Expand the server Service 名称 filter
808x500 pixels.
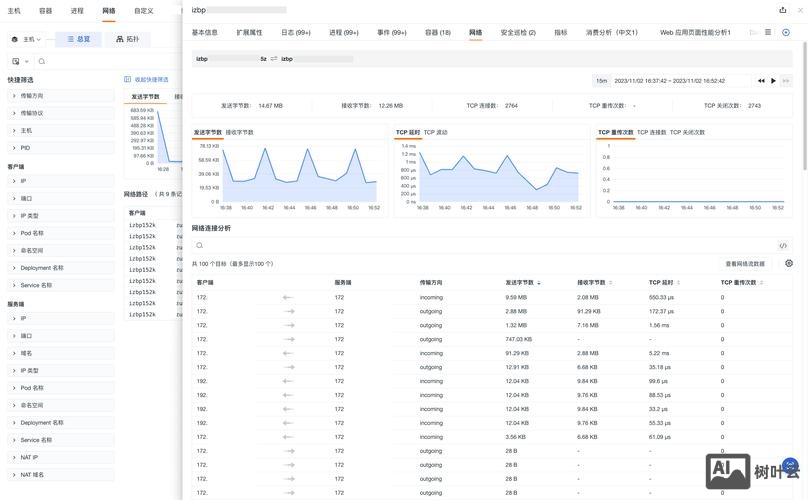[61, 440]
